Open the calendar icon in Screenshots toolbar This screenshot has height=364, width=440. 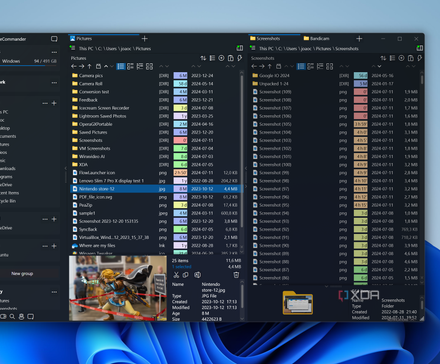(279, 67)
